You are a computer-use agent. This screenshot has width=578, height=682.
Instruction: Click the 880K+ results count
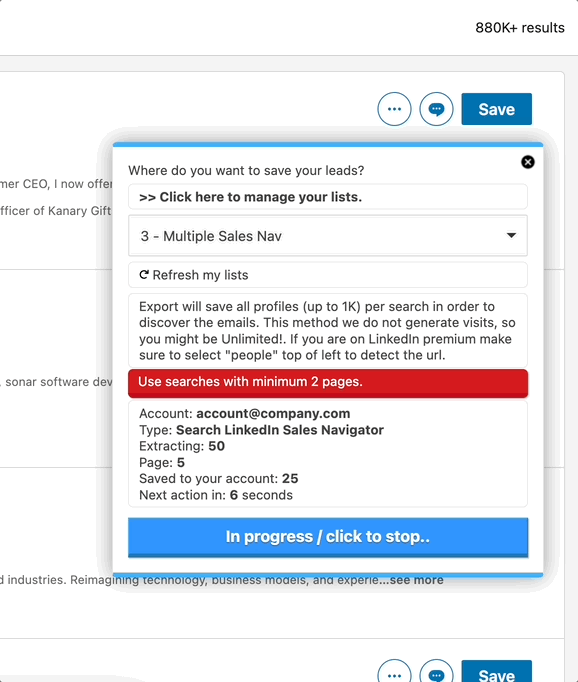coord(520,28)
